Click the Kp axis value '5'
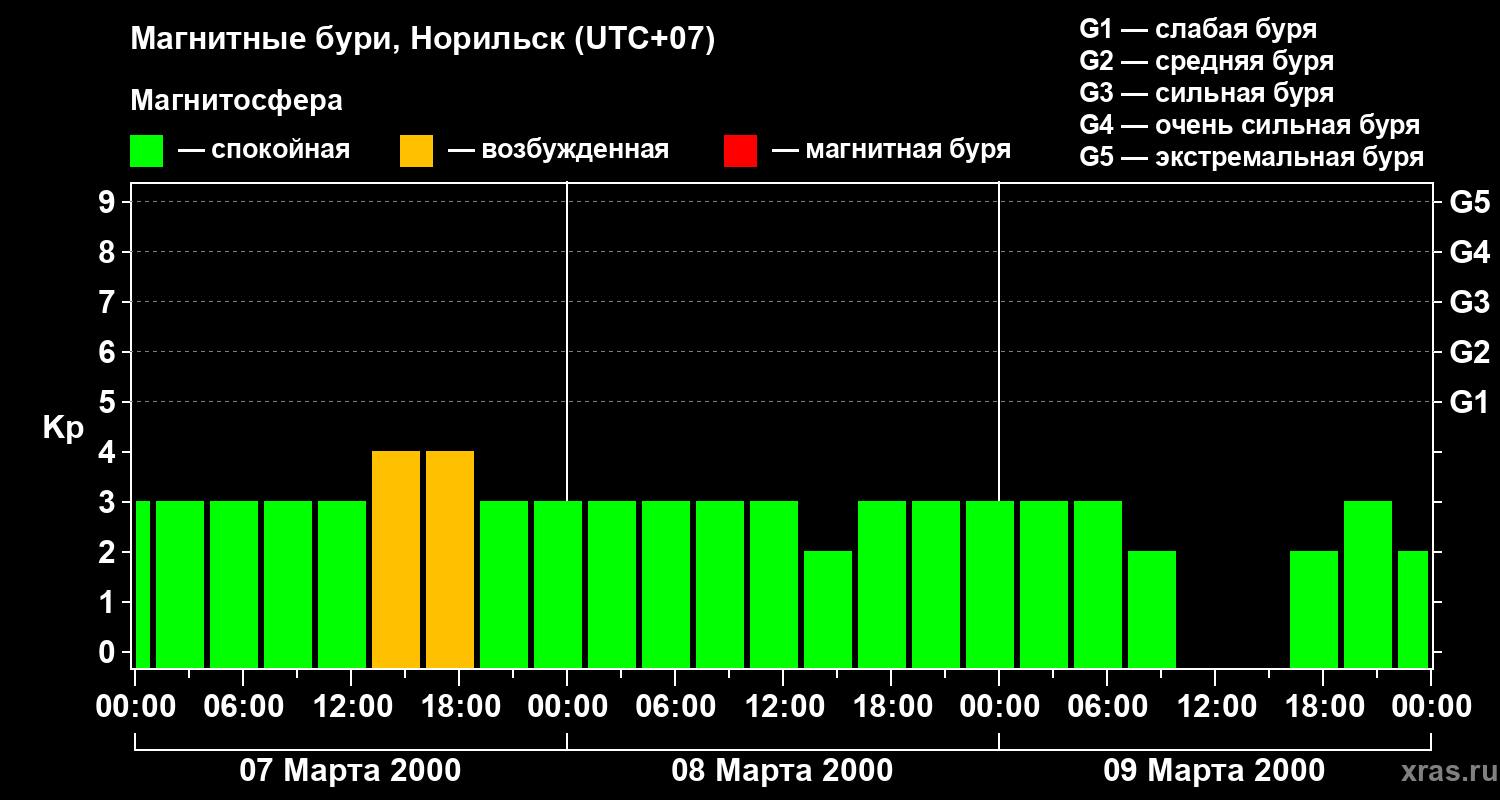1500x800 pixels. coord(109,402)
